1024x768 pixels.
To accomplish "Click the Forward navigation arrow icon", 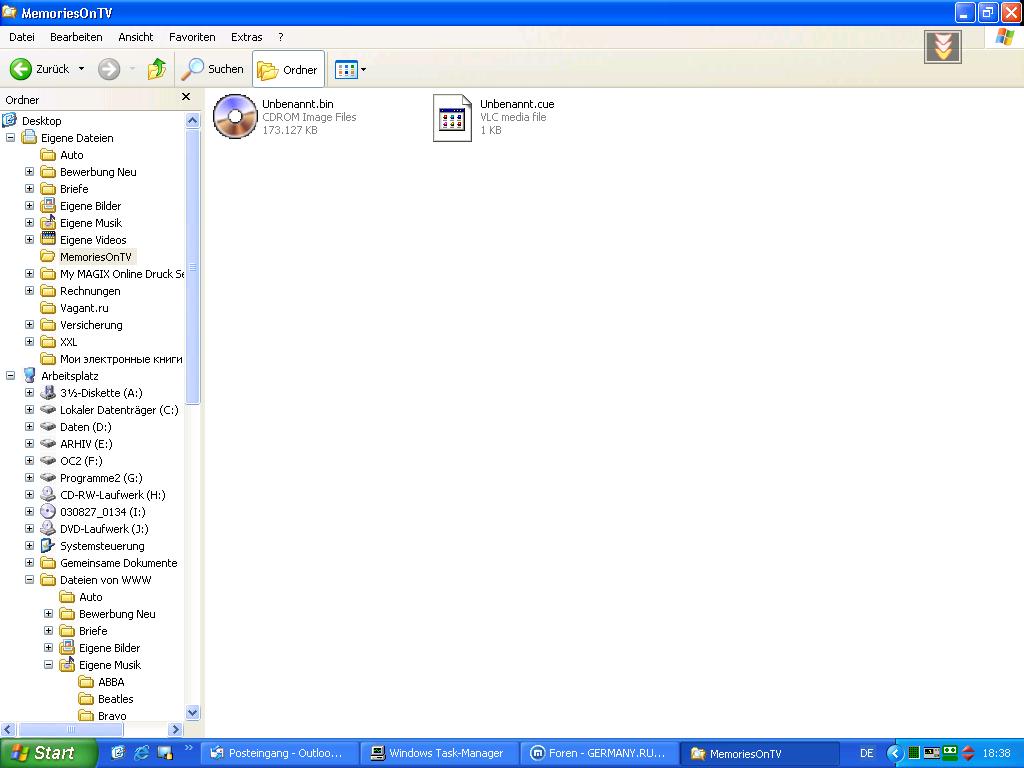I will pos(109,69).
